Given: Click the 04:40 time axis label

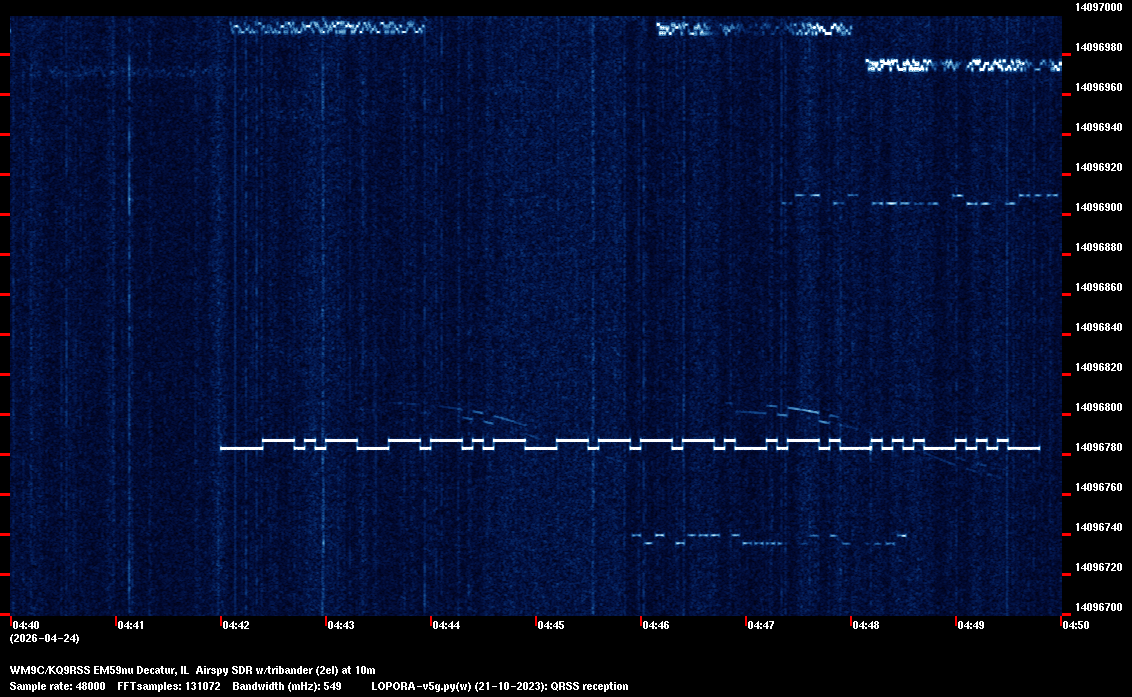Looking at the screenshot, I should point(25,625).
